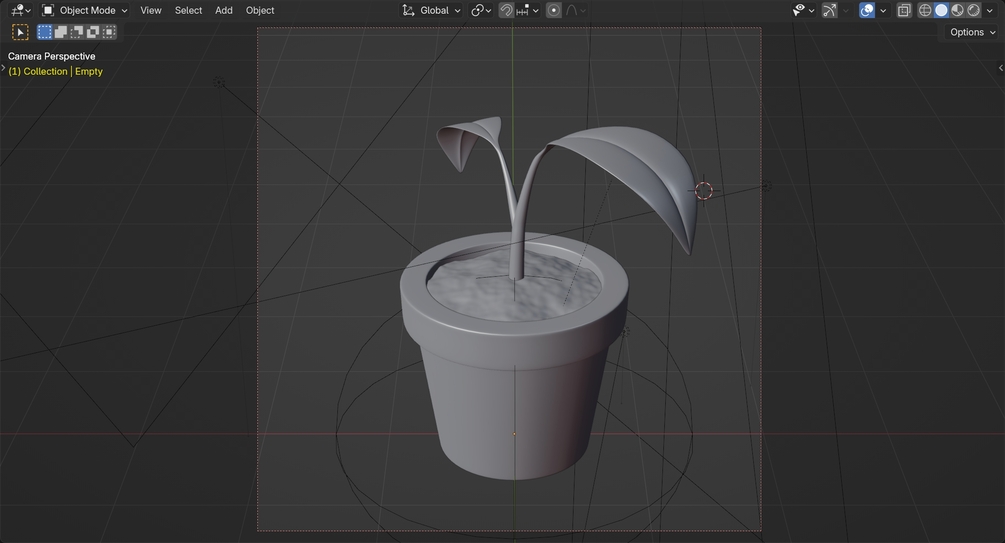Open the overlays options dropdown arrow
This screenshot has height=543, width=1005.
[883, 10]
